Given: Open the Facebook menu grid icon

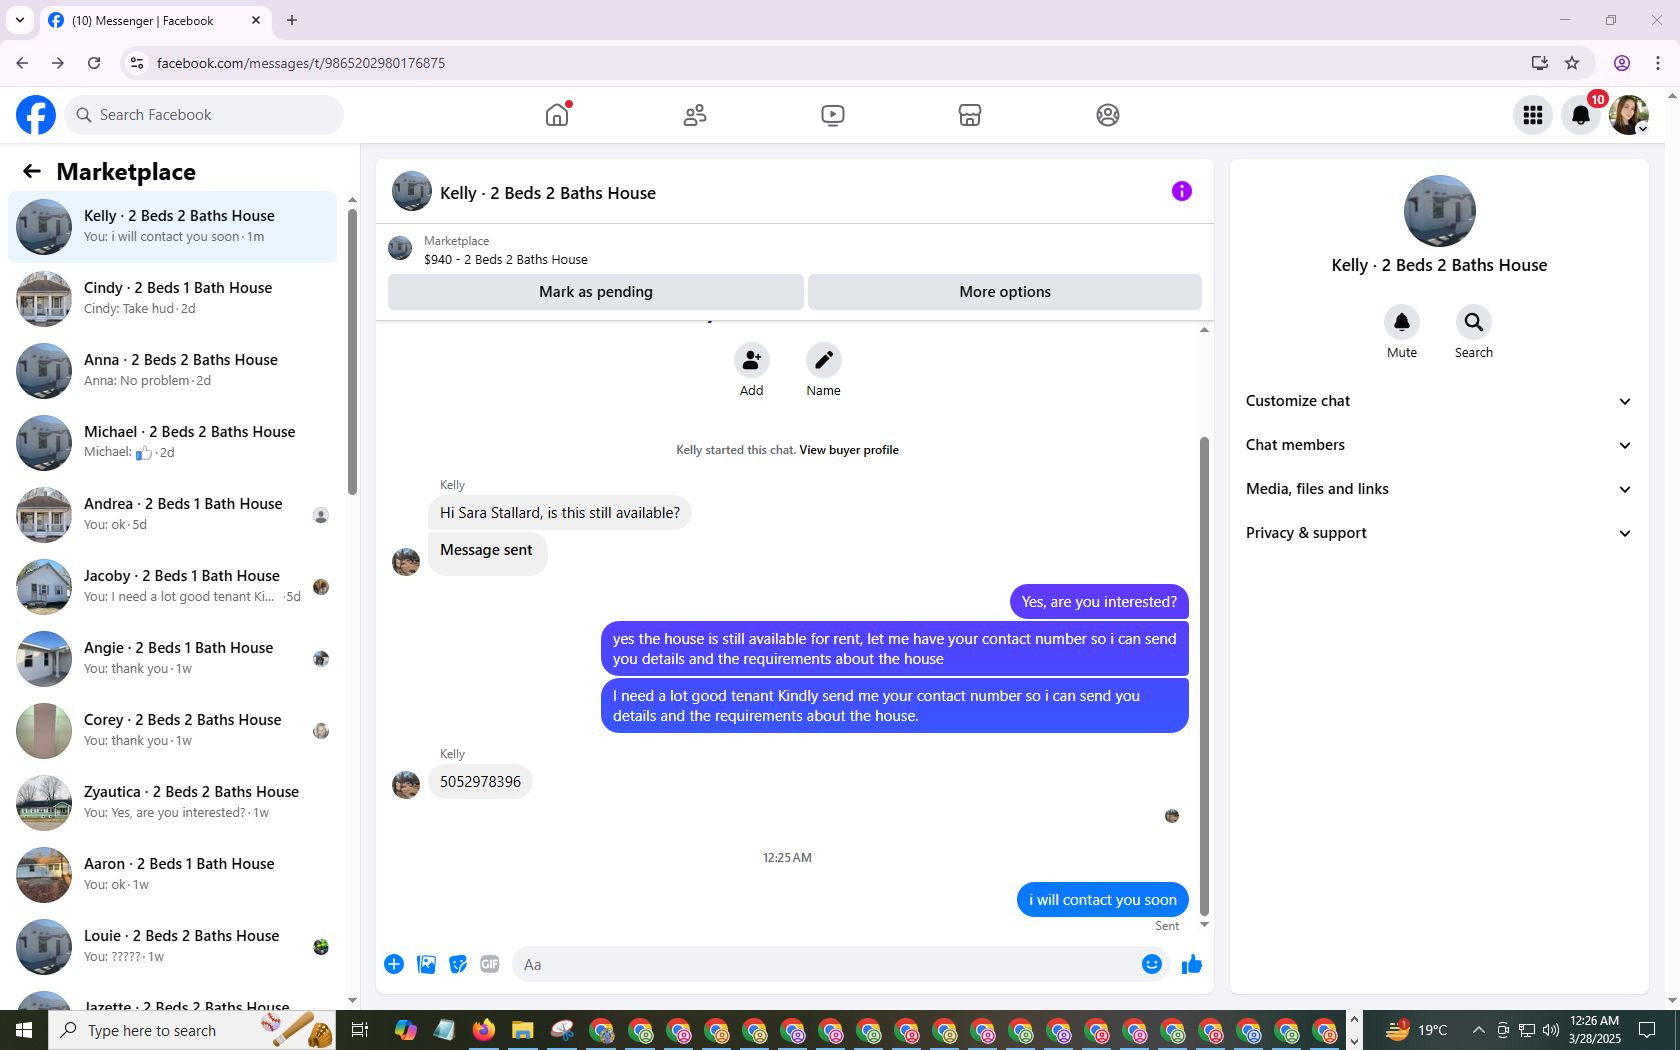Looking at the screenshot, I should pyautogui.click(x=1533, y=115).
